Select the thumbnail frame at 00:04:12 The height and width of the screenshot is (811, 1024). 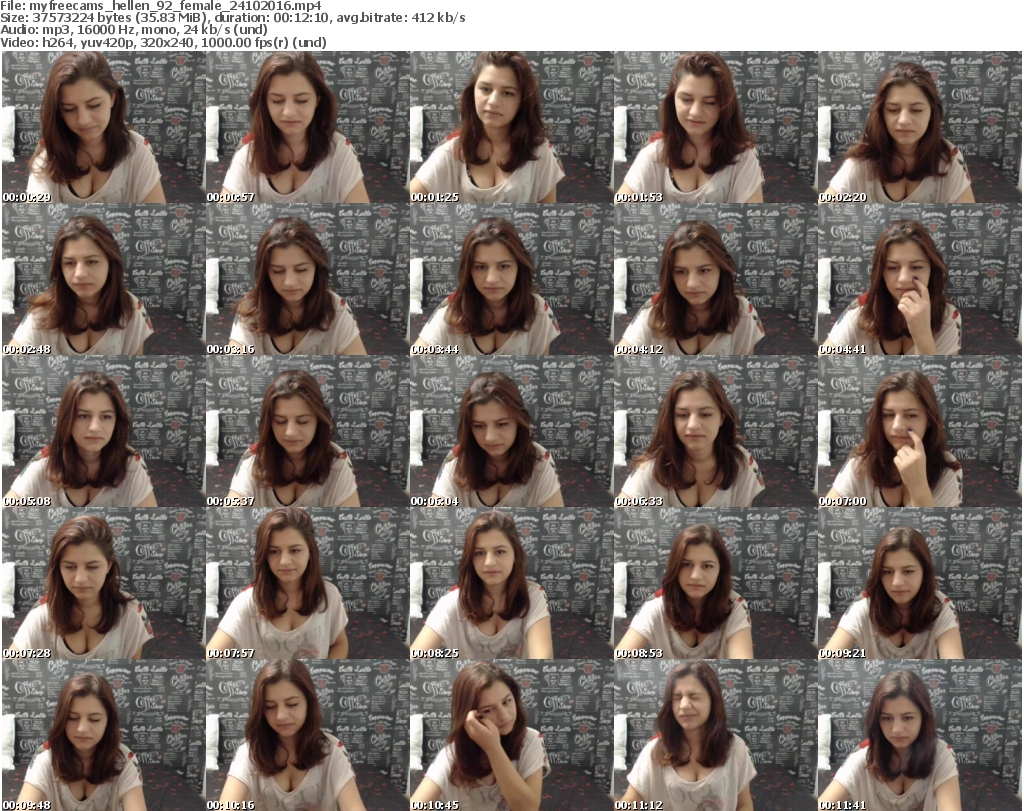coord(715,279)
